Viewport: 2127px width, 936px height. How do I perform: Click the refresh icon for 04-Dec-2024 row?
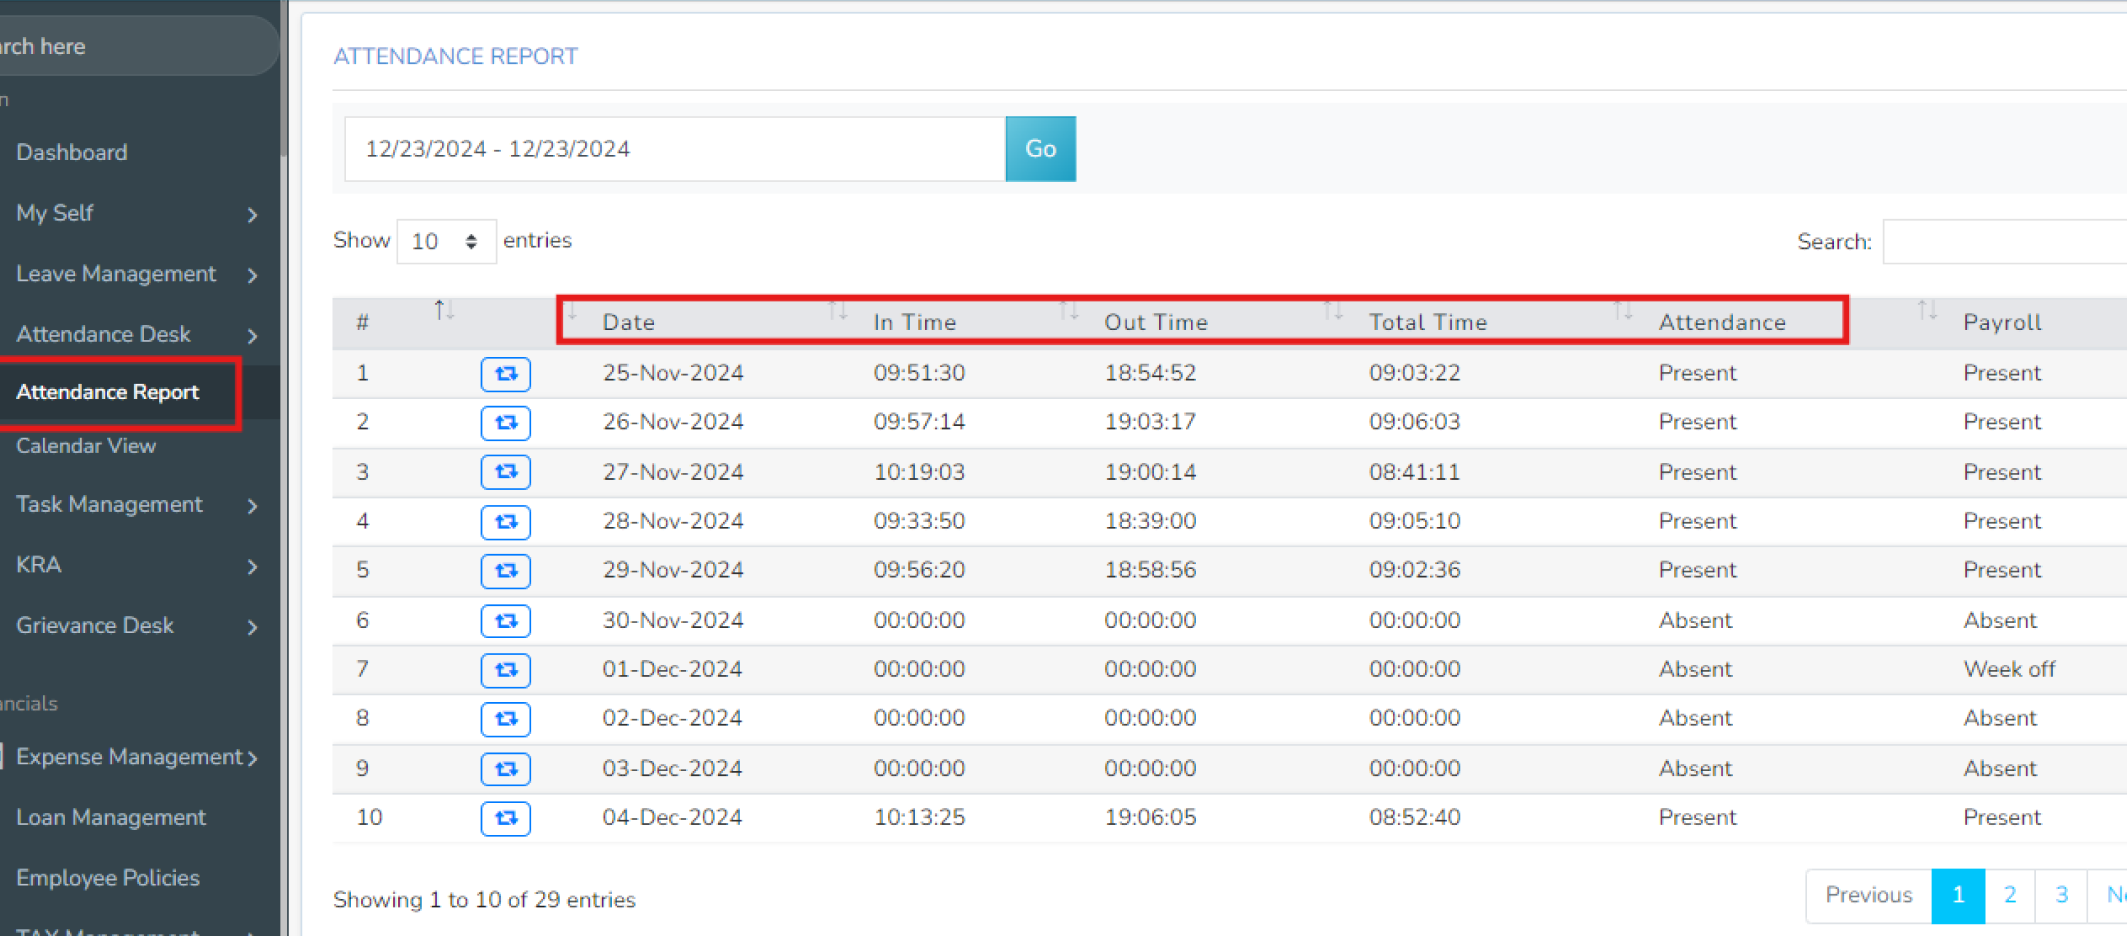pyautogui.click(x=505, y=819)
